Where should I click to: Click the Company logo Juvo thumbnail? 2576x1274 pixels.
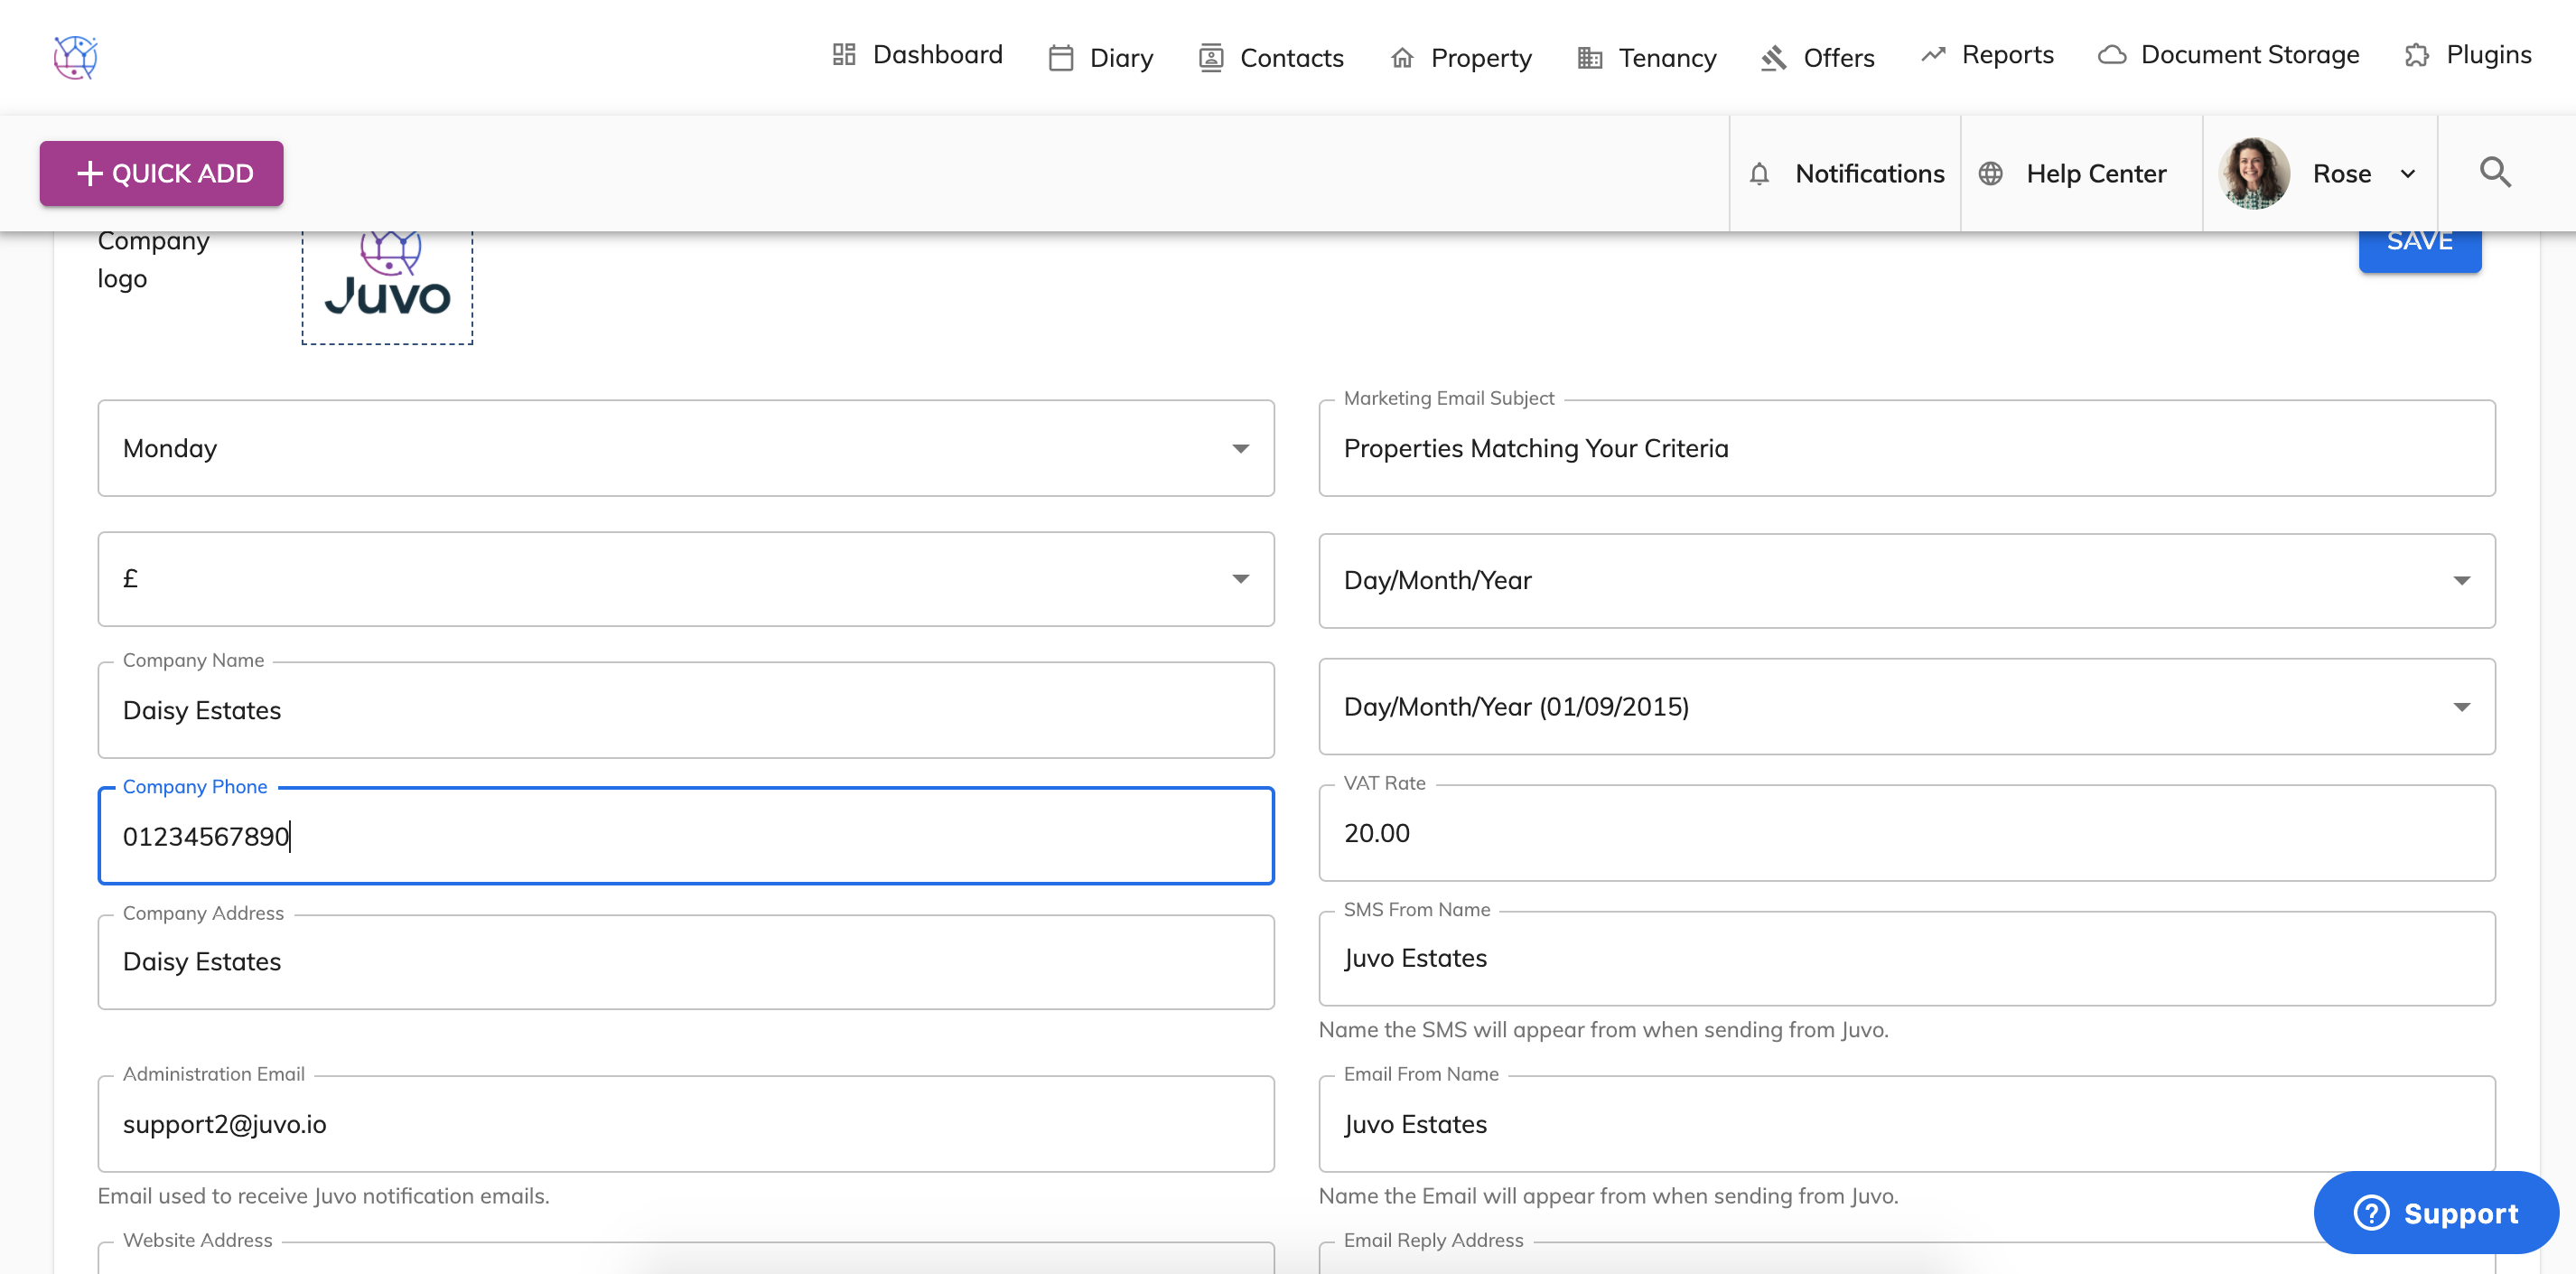point(388,285)
